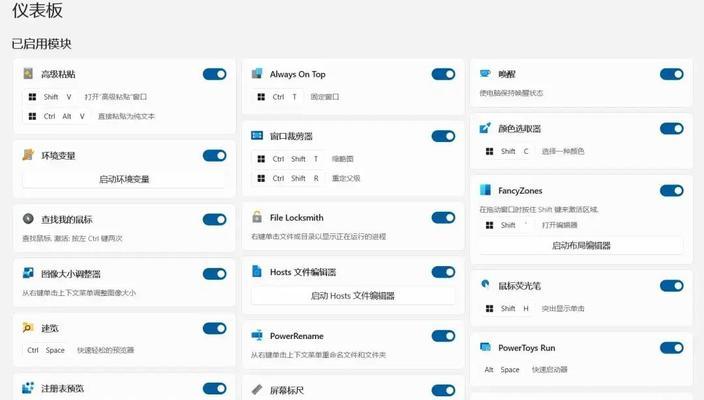Image resolution: width=704 pixels, height=400 pixels.
Task: Disable the 高级粘贴 toggle
Action: [x=215, y=74]
